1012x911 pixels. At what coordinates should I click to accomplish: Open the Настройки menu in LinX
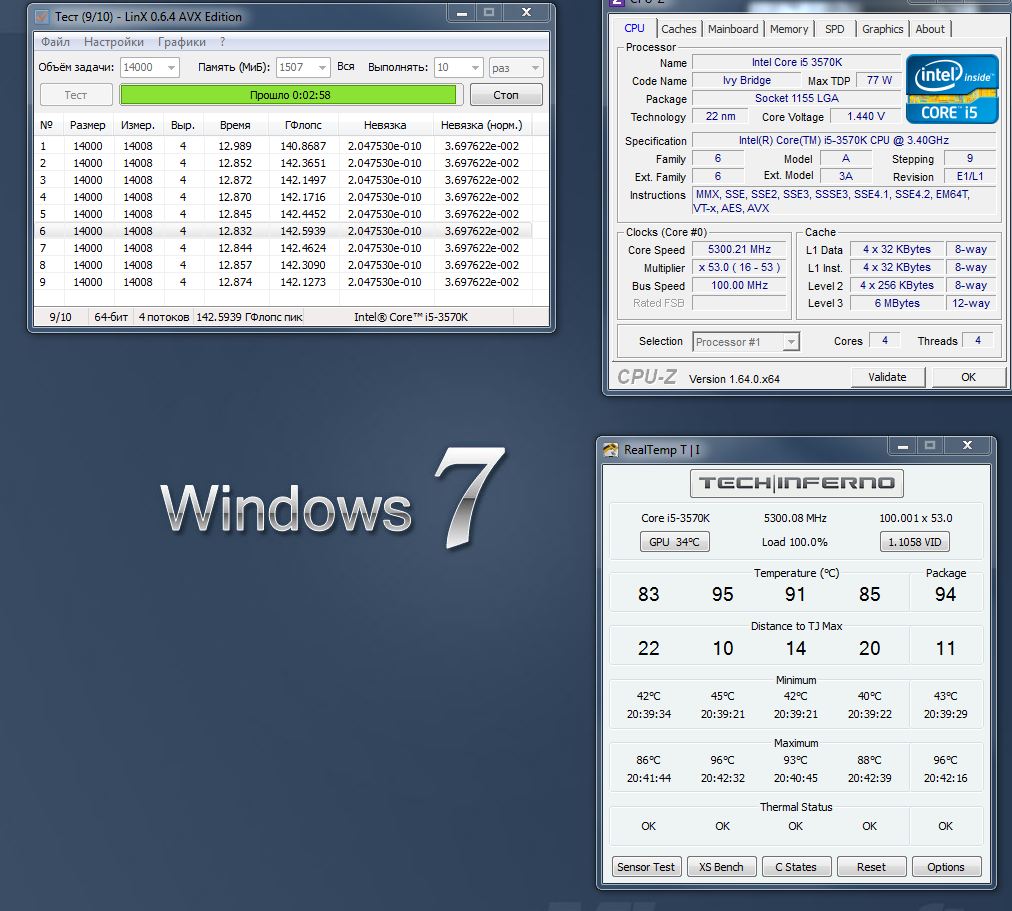114,42
